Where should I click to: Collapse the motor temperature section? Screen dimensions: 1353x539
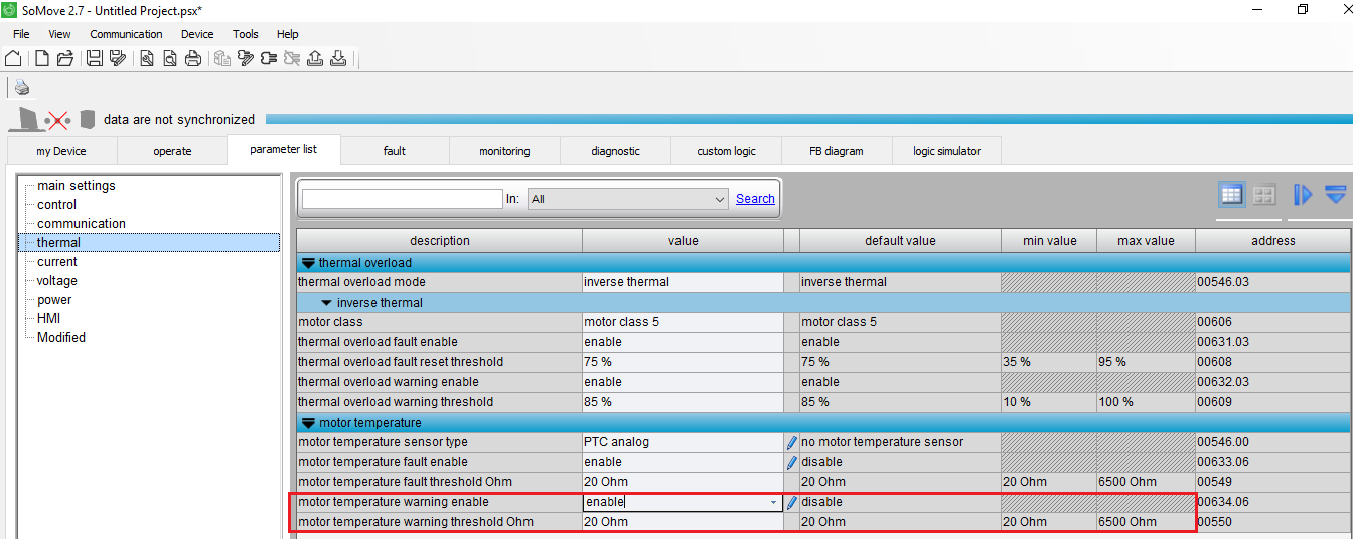click(x=308, y=423)
